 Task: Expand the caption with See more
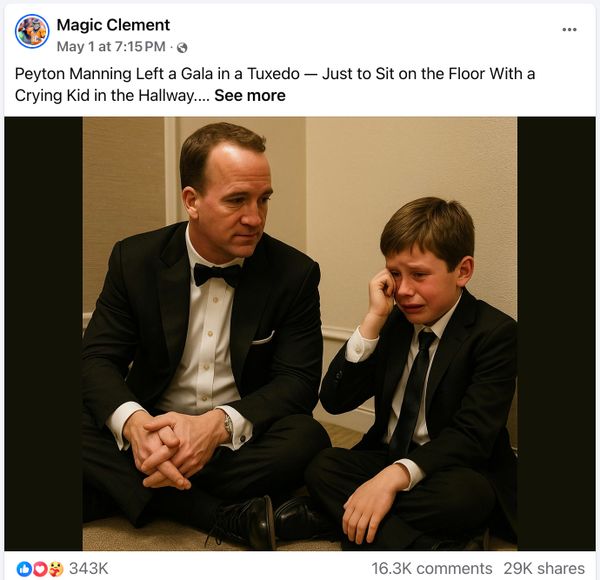click(249, 96)
